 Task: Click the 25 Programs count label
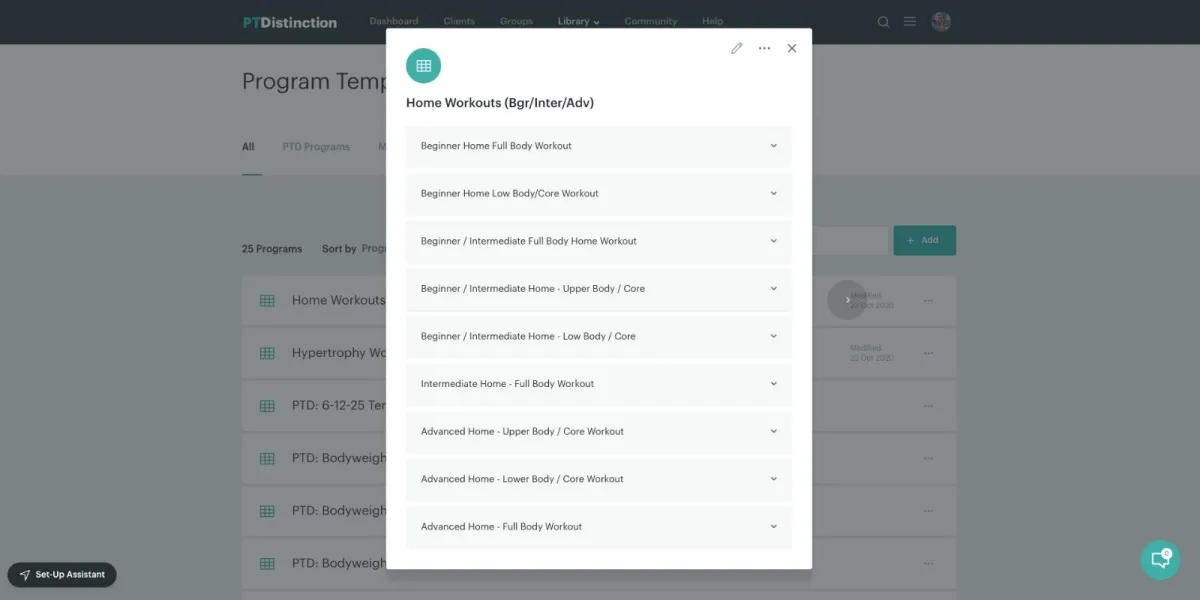click(272, 249)
